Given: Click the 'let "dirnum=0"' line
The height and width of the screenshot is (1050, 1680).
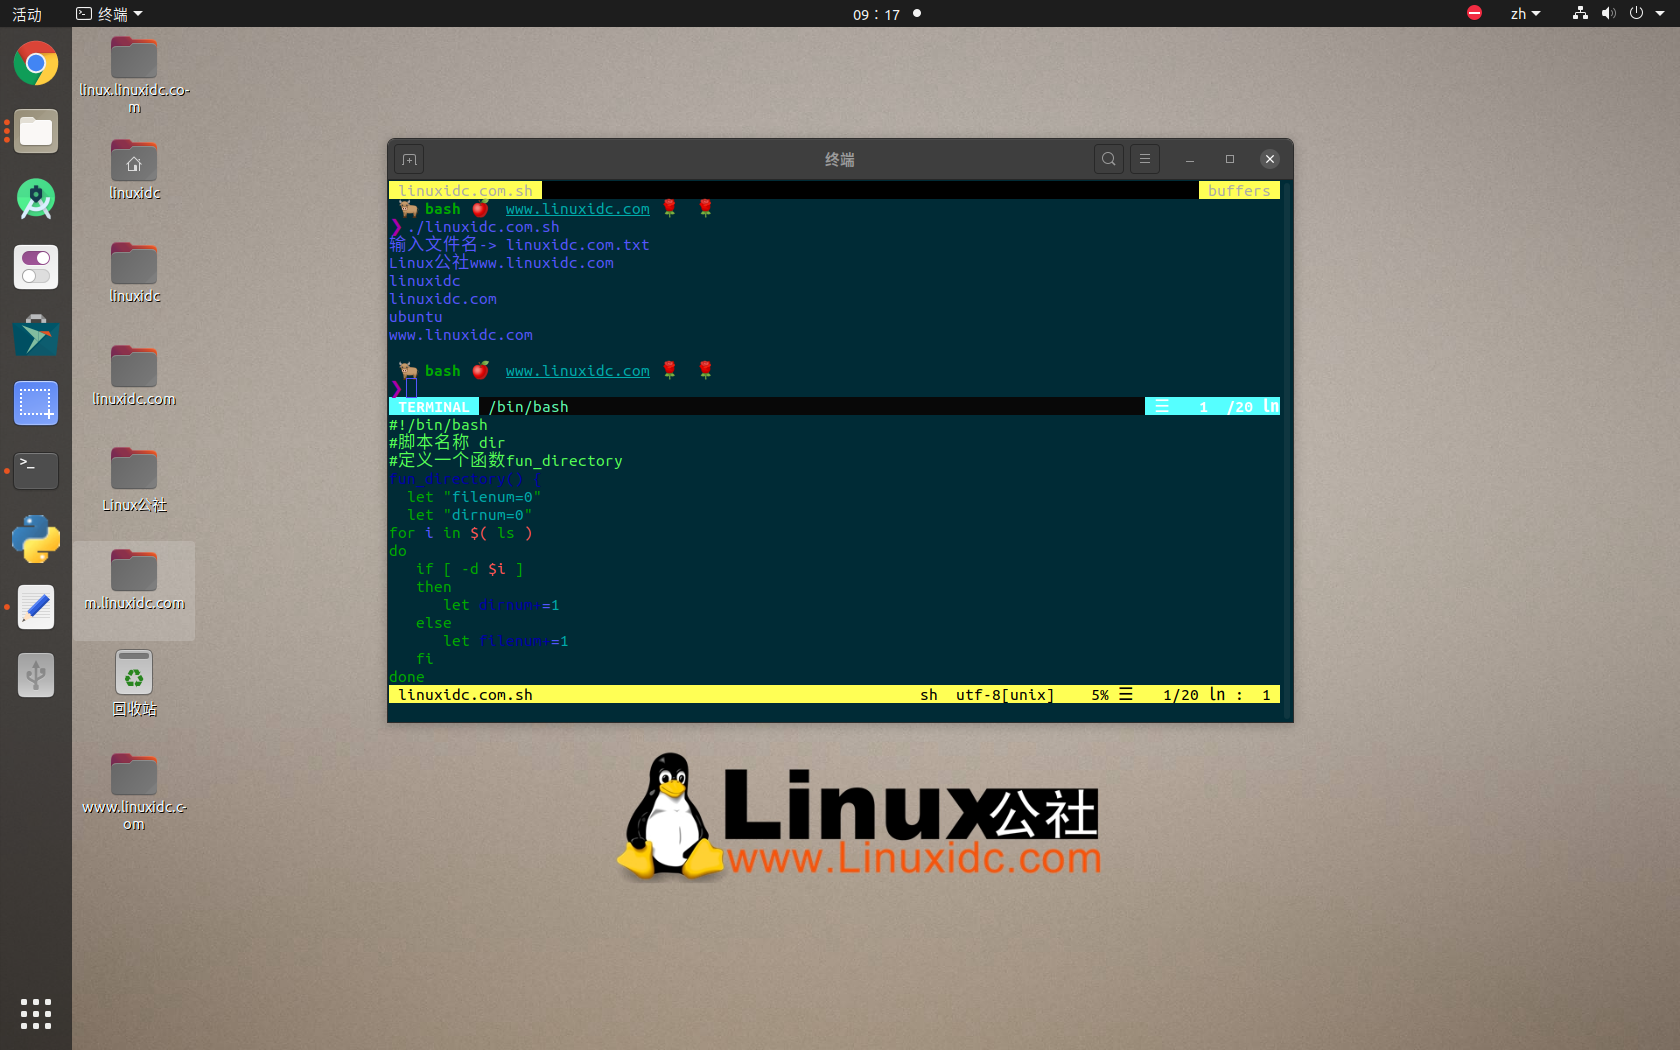Looking at the screenshot, I should (x=470, y=515).
